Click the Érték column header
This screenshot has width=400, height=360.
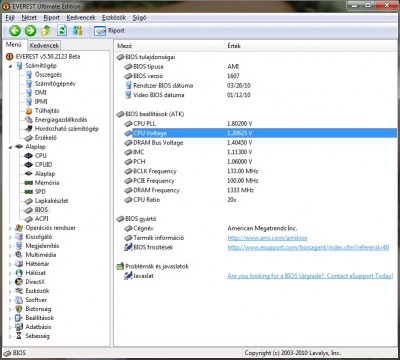312,46
